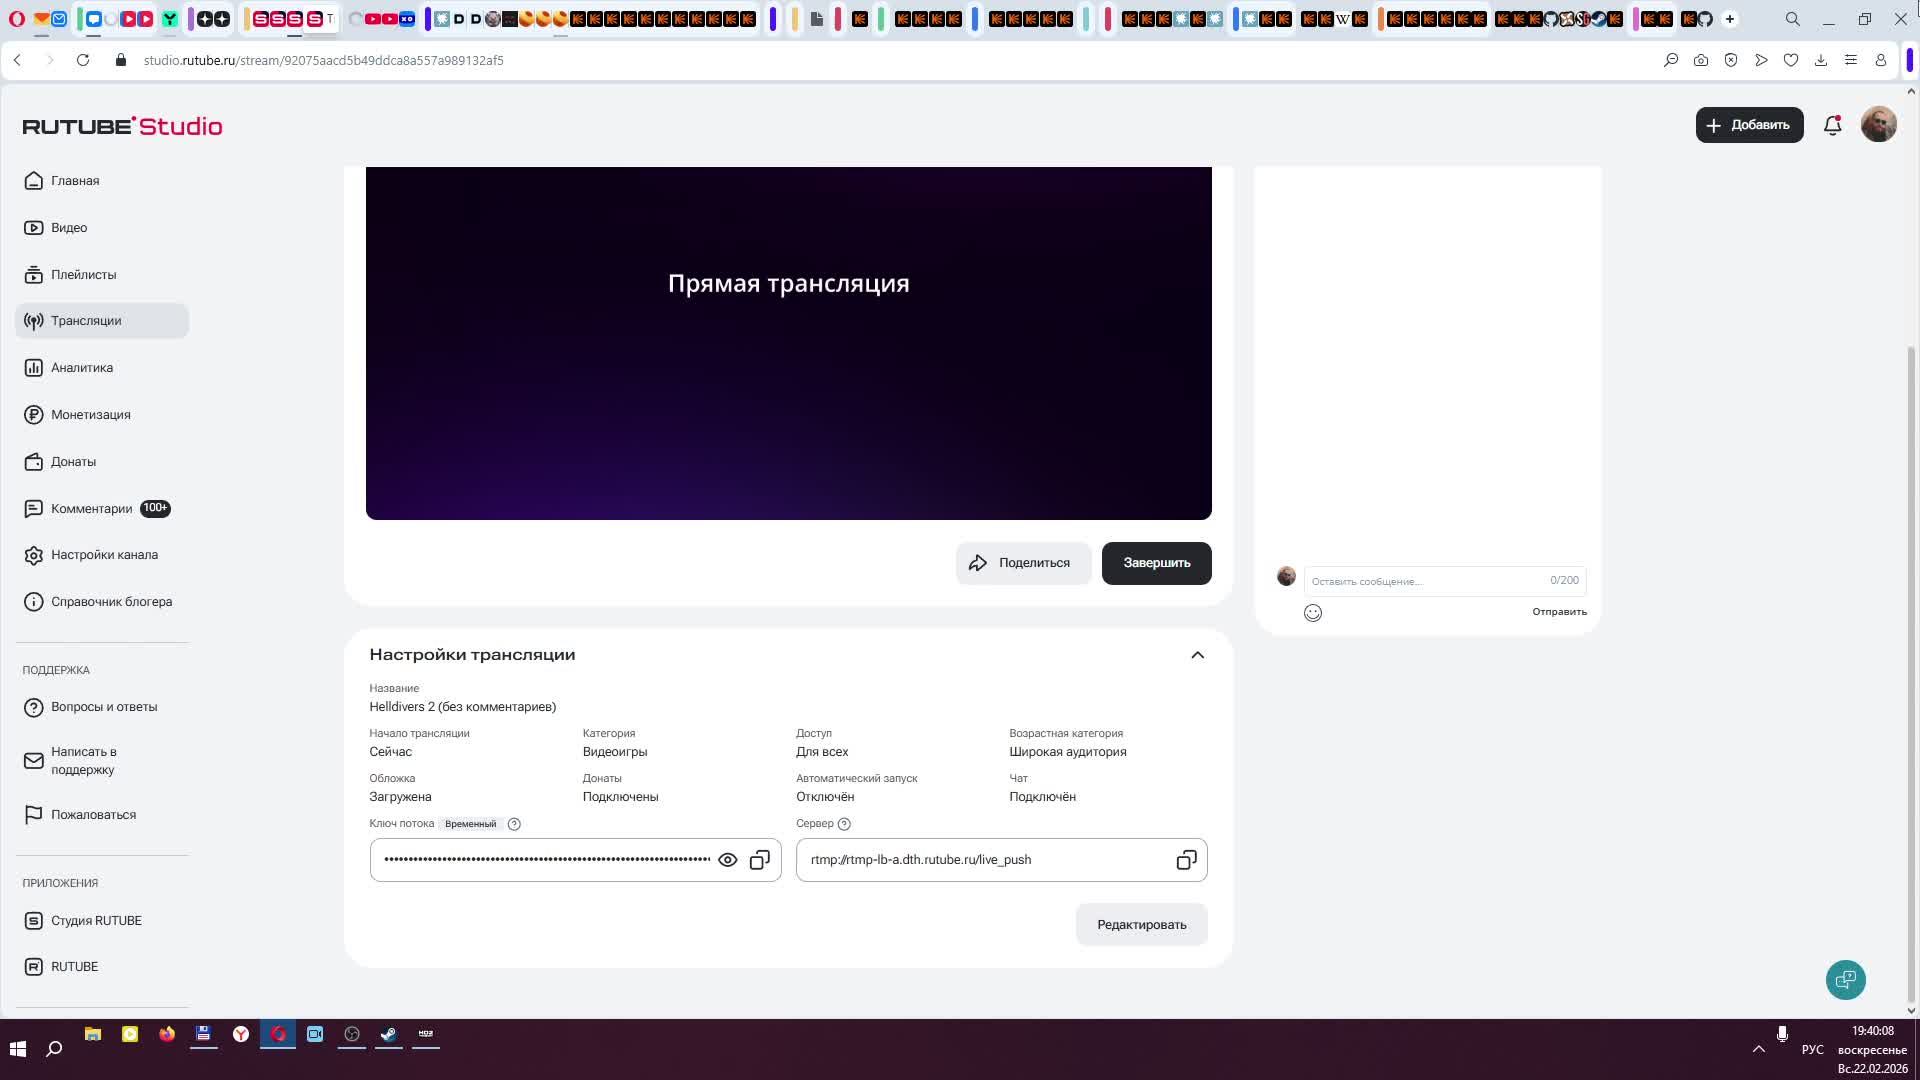Open the emoji picker in chat
Screen dimensions: 1920x1080
(x=1313, y=613)
